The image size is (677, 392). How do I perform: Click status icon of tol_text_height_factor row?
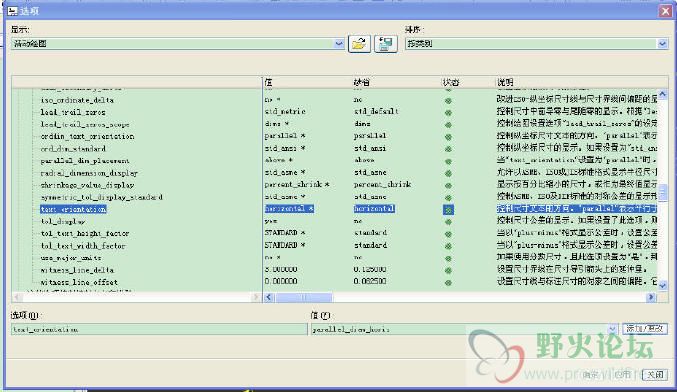(448, 234)
